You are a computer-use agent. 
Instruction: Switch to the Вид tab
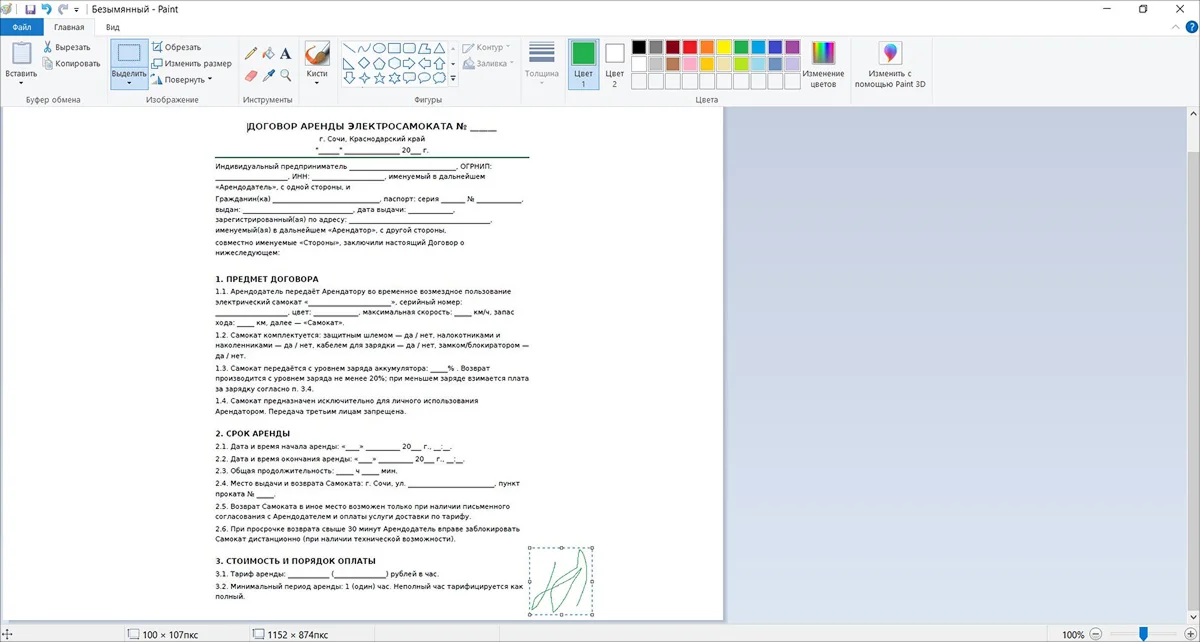[113, 28]
